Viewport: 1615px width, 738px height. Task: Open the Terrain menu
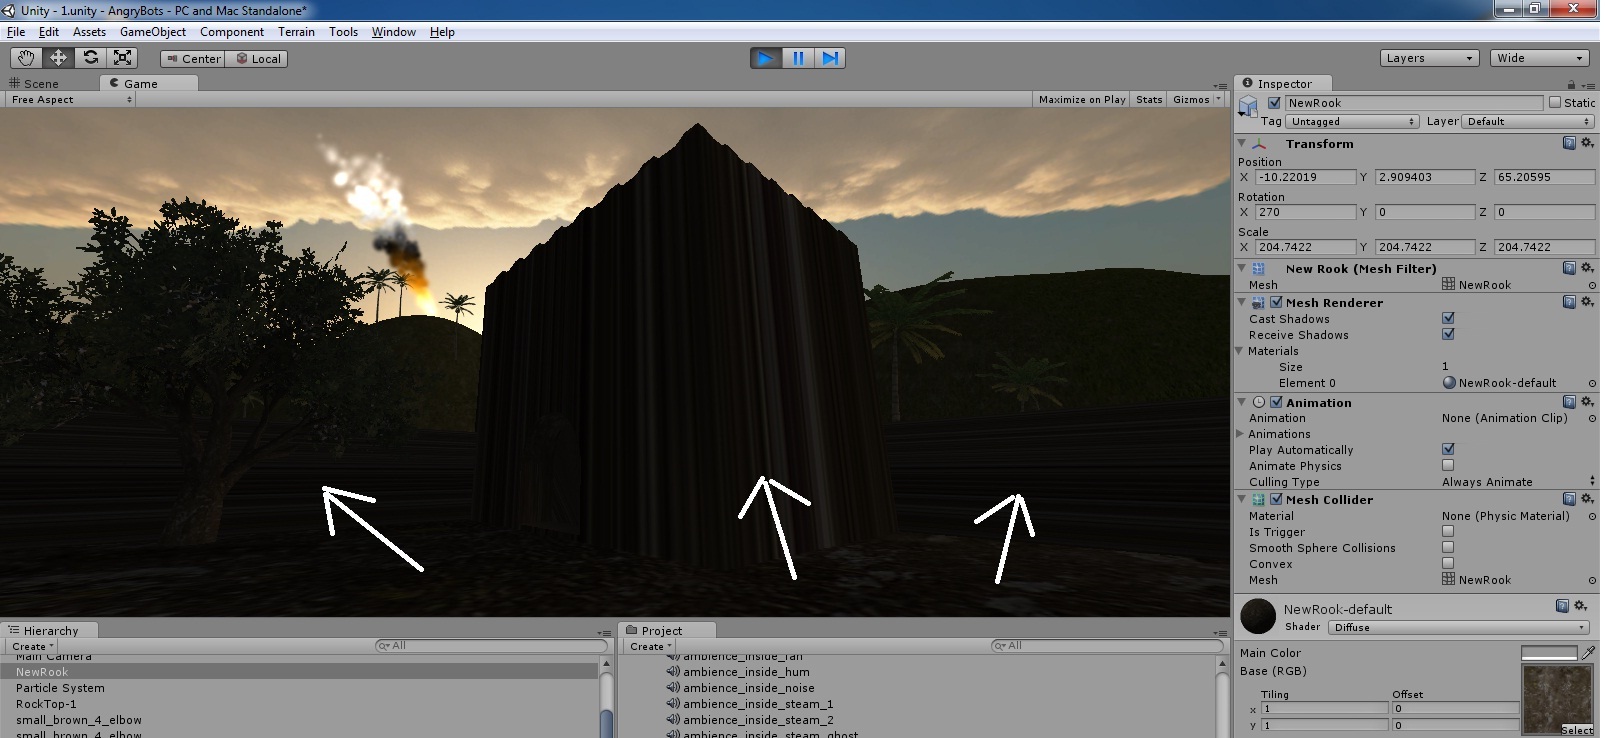[x=296, y=32]
